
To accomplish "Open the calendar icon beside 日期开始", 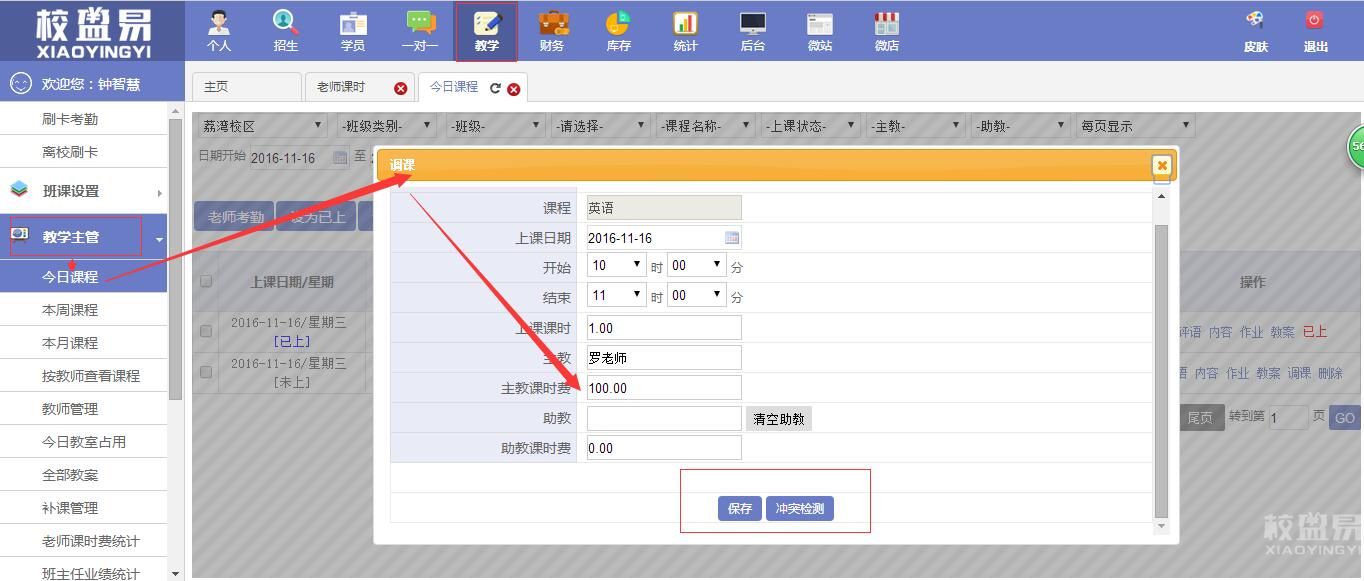I will pos(340,158).
